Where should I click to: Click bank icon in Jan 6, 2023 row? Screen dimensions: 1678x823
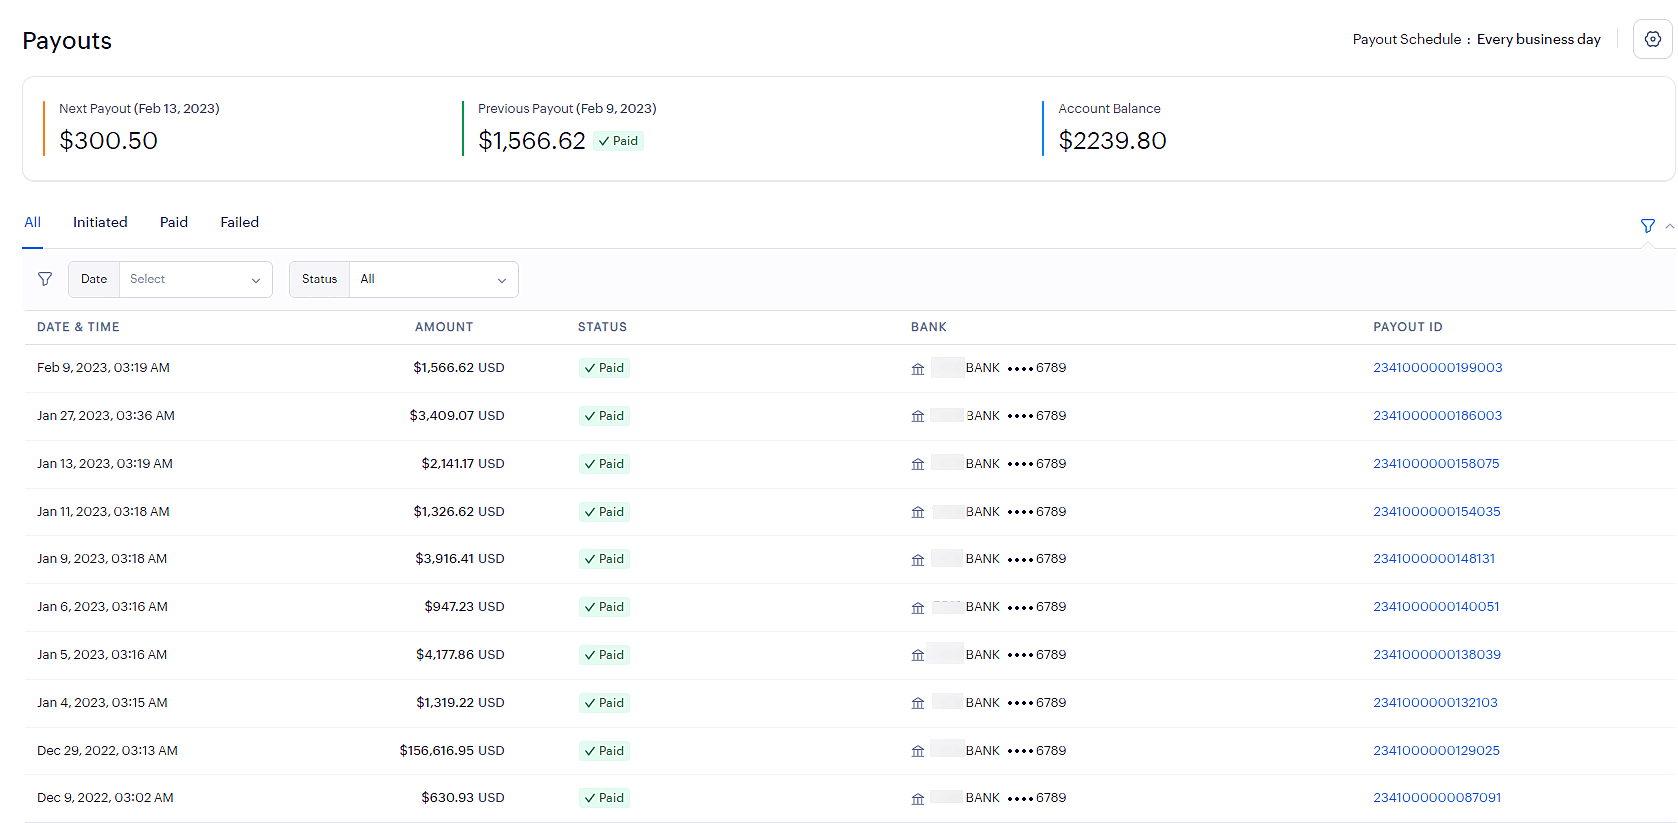(x=918, y=608)
